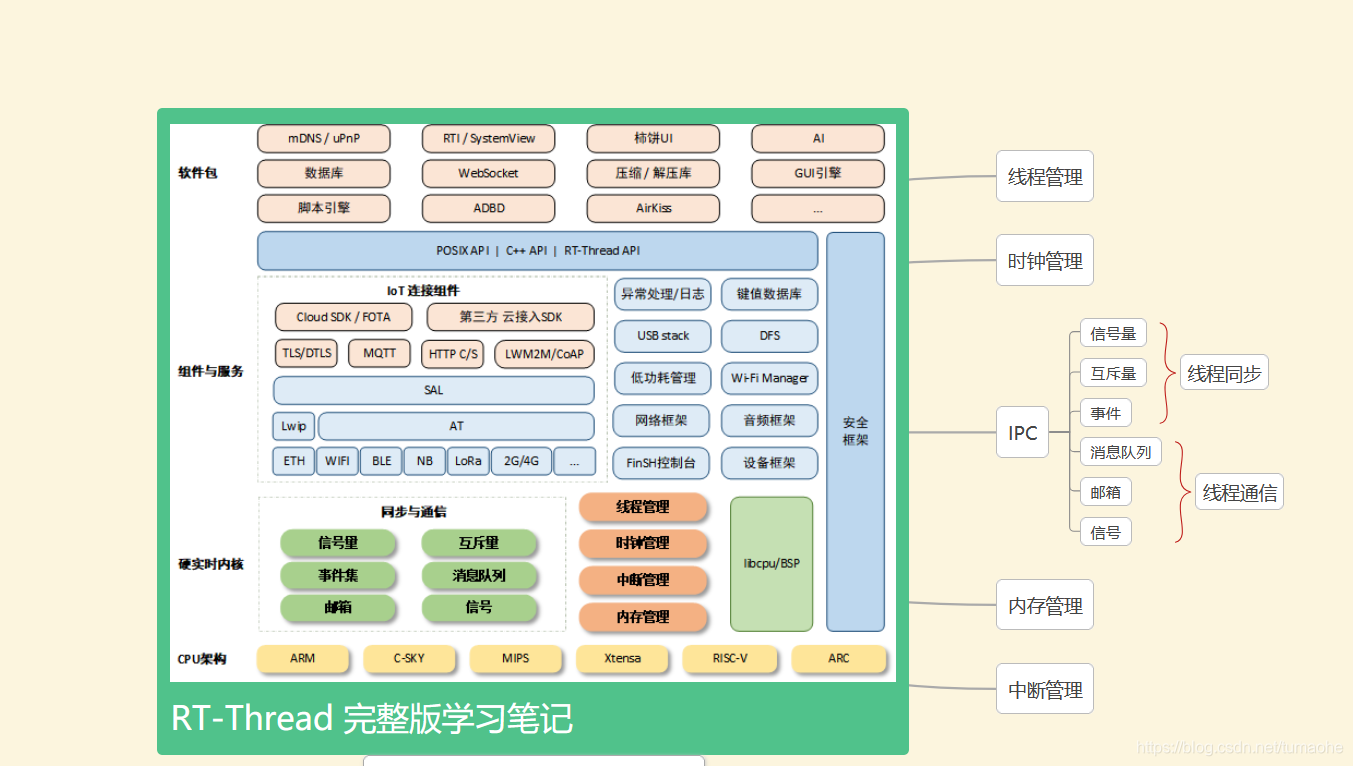Click the Lwip box in diagram
The width and height of the screenshot is (1353, 766).
click(293, 426)
